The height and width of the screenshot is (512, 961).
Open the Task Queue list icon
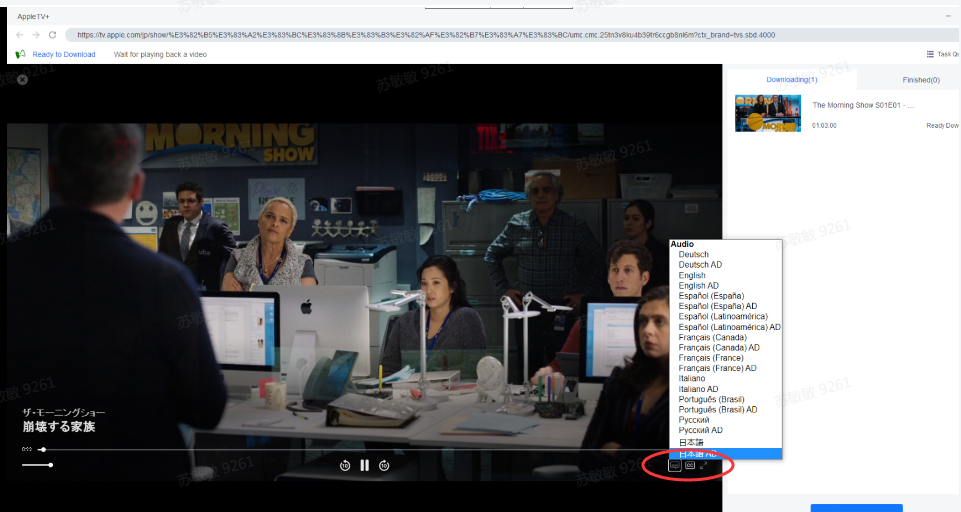(x=930, y=54)
